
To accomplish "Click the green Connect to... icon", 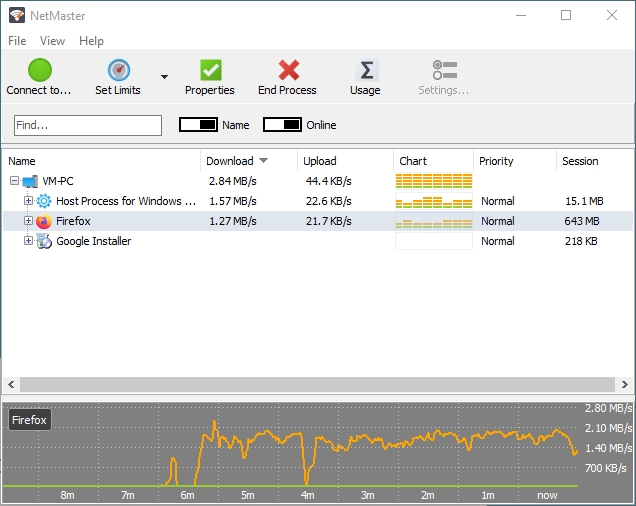I will pyautogui.click(x=39, y=71).
